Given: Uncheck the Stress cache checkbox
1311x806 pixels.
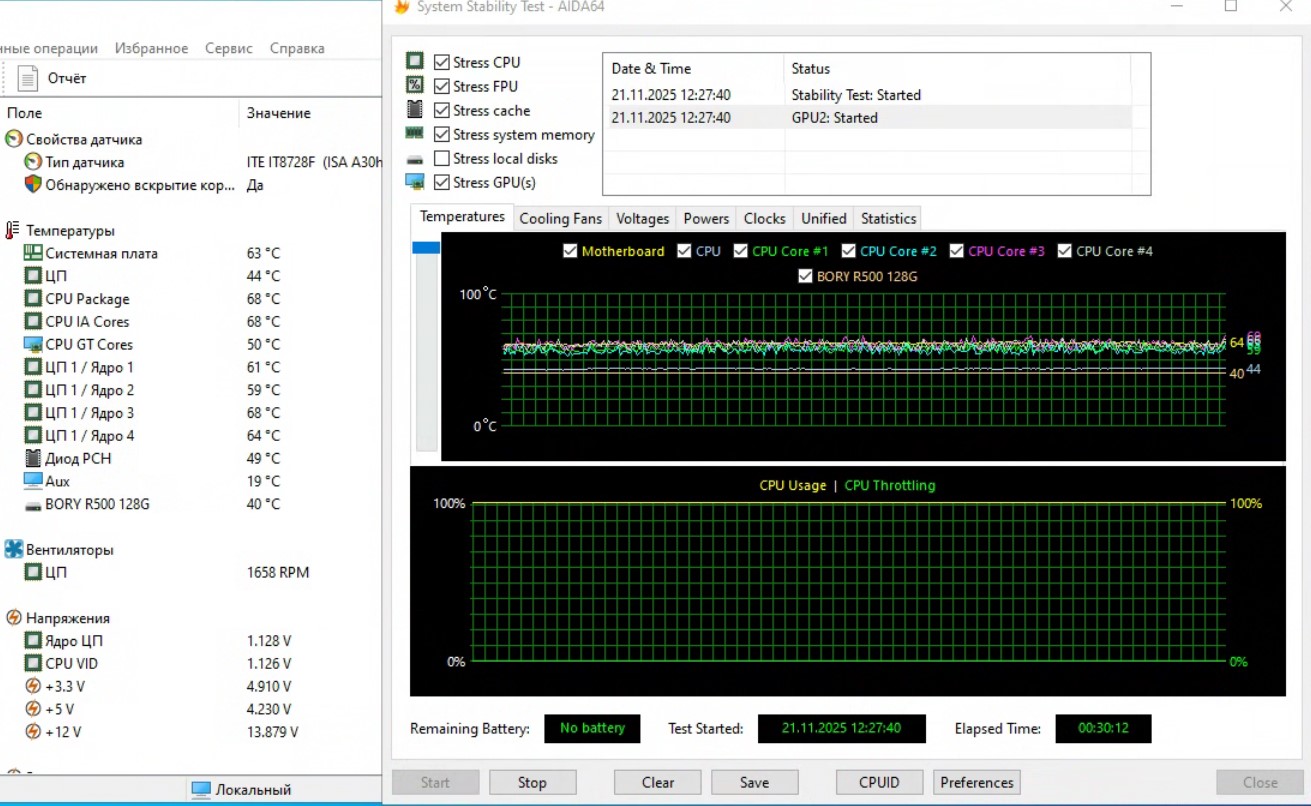Looking at the screenshot, I should coord(442,110).
